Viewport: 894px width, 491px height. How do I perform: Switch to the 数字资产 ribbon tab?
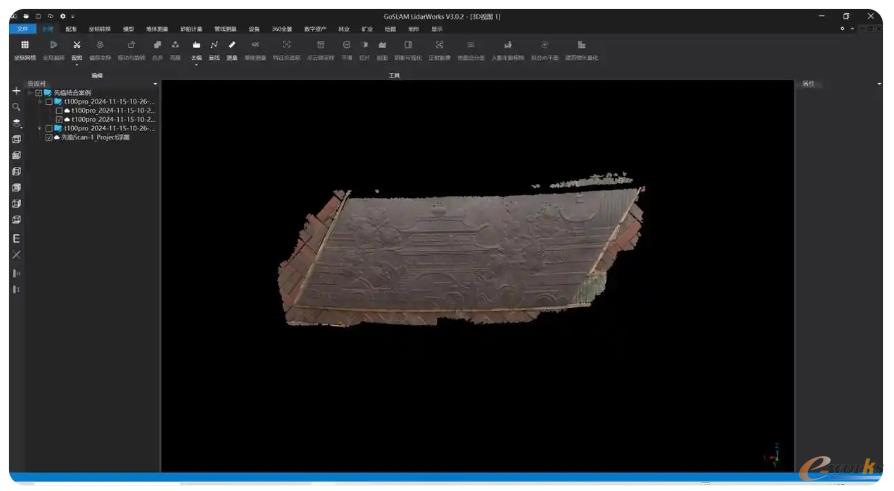315,29
